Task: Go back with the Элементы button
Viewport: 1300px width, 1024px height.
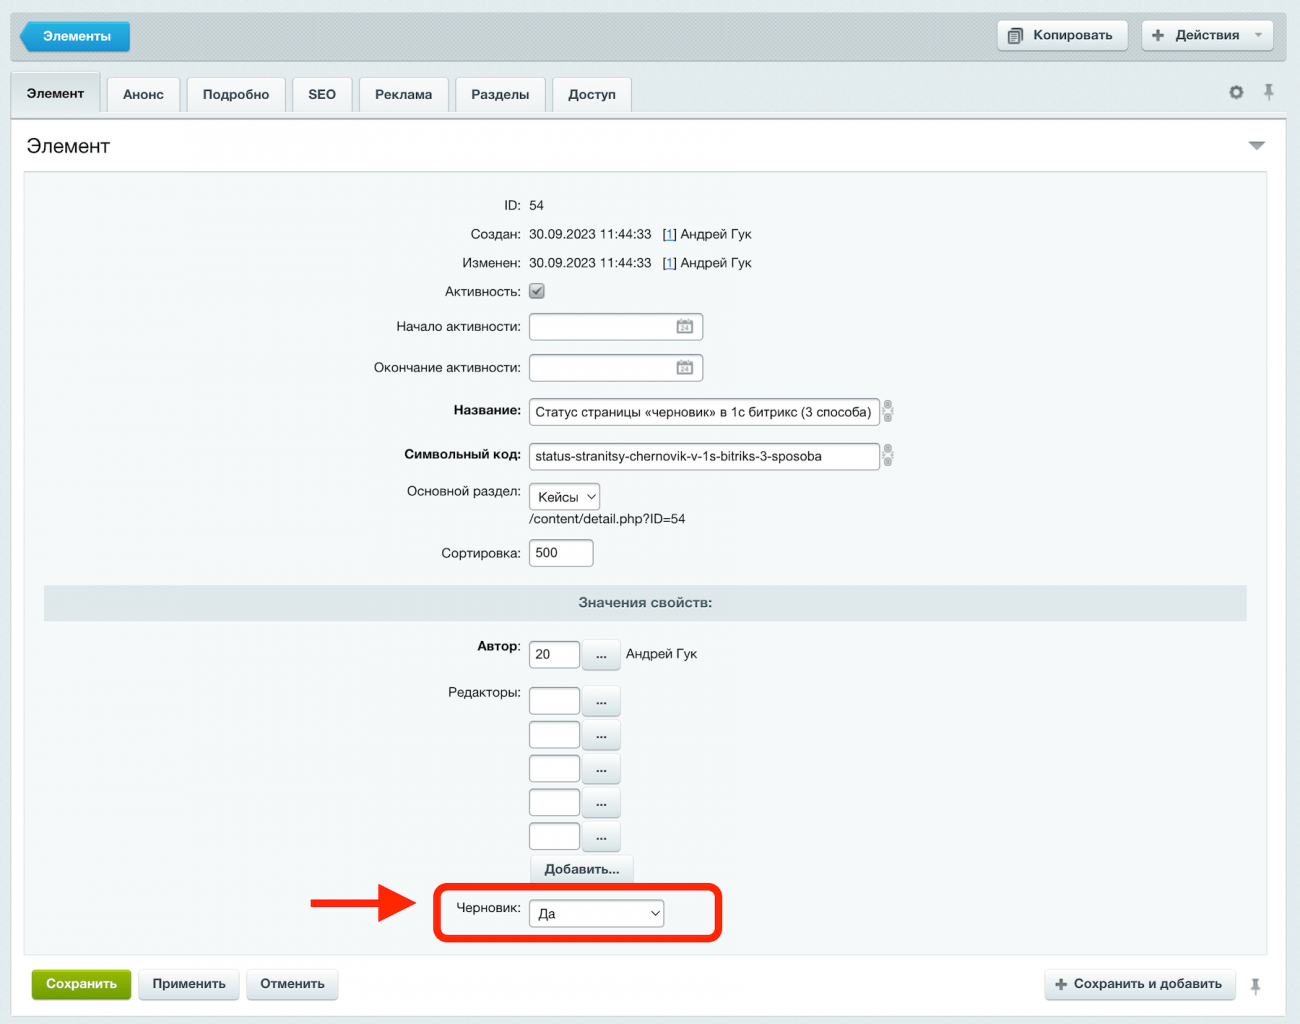Action: click(75, 36)
